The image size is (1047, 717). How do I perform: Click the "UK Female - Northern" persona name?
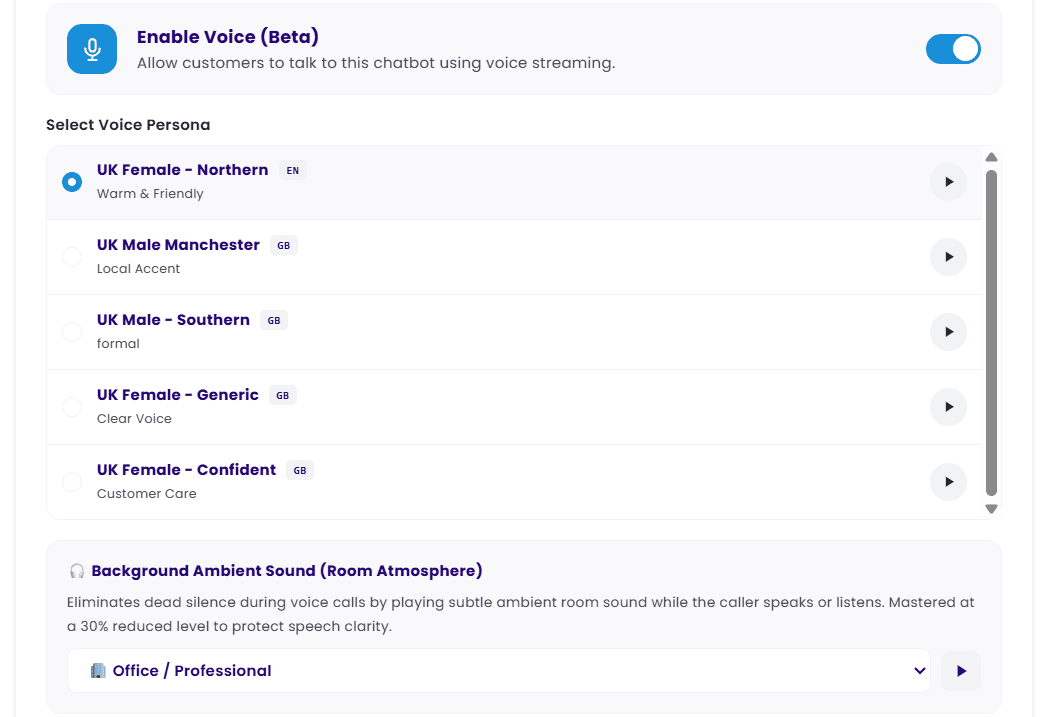[182, 170]
